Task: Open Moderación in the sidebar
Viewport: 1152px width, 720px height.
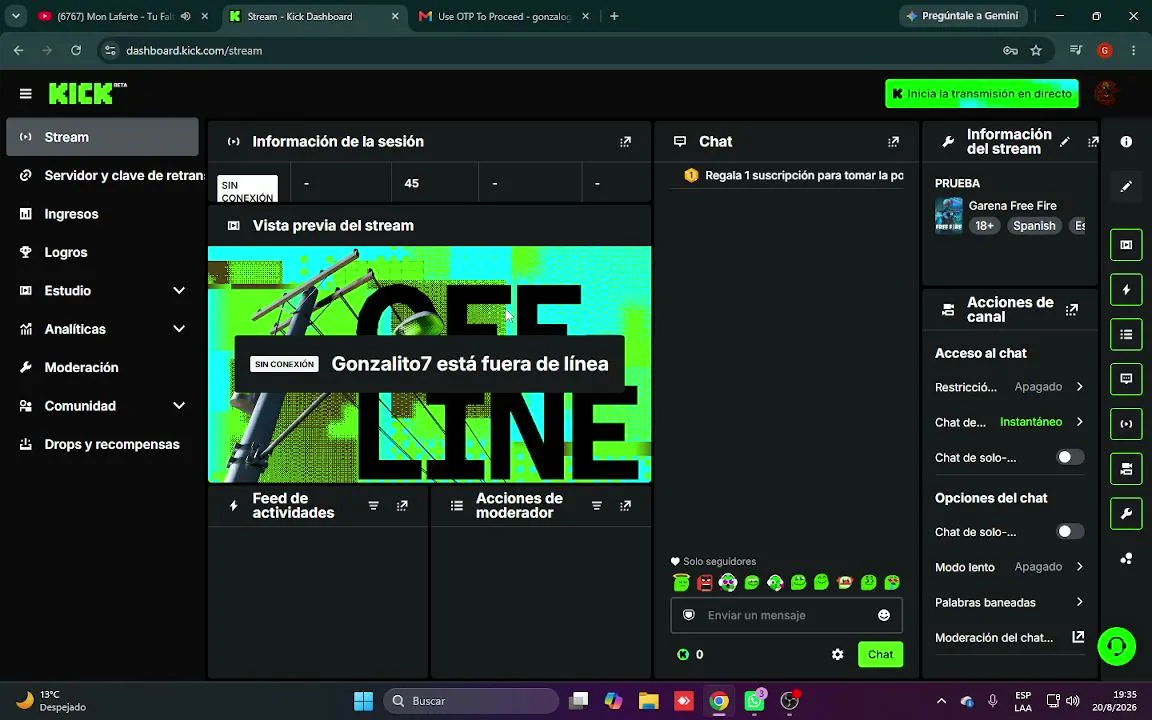Action: point(102,367)
